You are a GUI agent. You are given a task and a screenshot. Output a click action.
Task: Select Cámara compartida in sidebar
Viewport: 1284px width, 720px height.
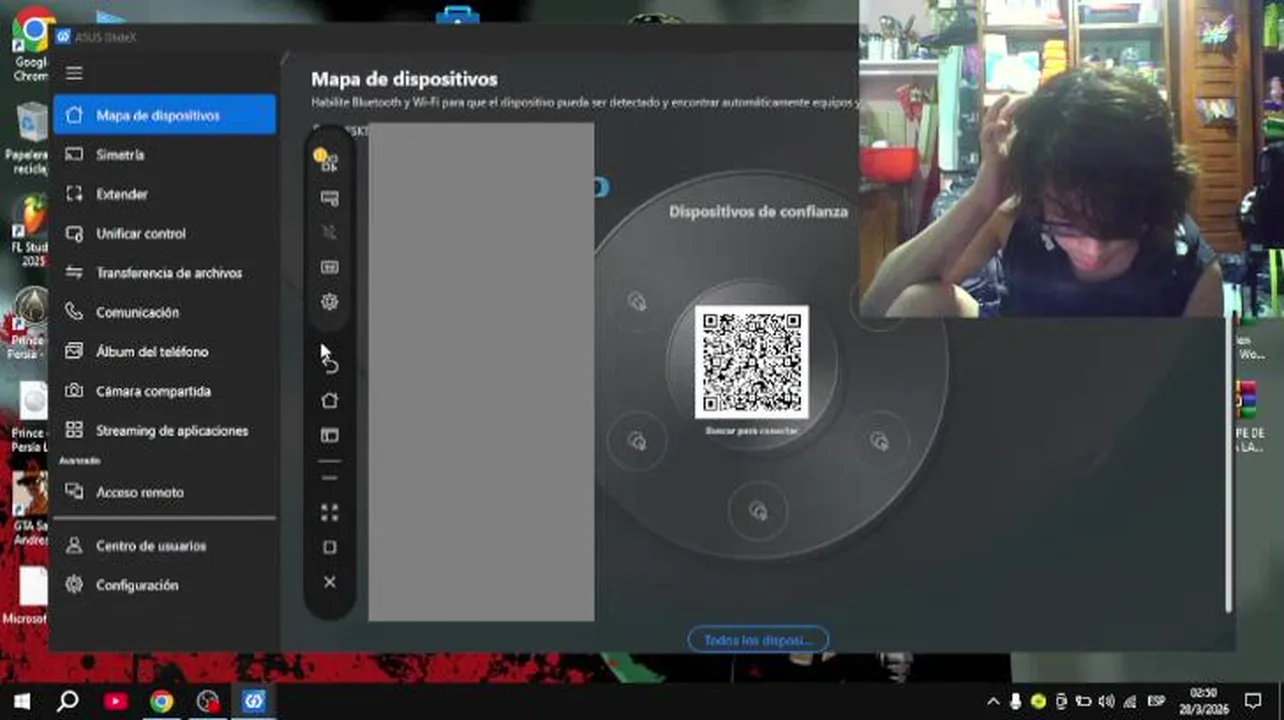click(x=165, y=391)
